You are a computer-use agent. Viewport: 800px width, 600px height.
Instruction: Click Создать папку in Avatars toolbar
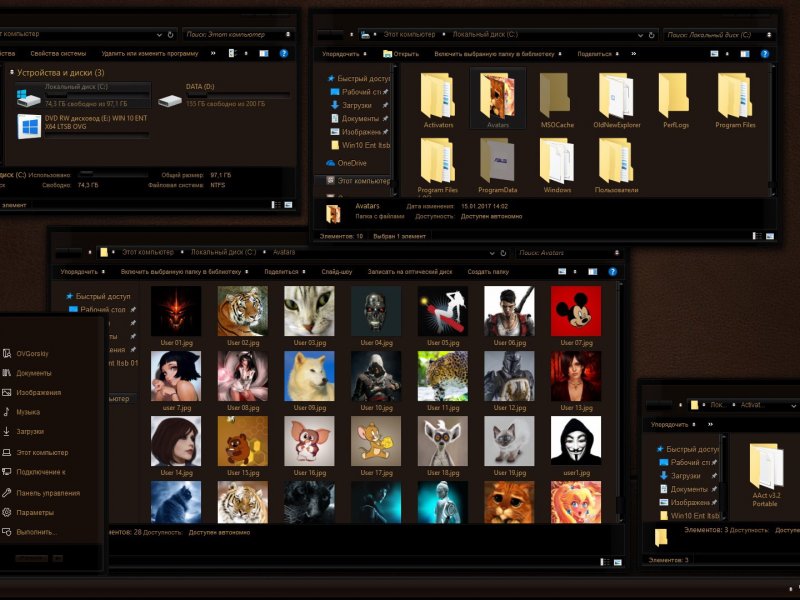click(488, 272)
